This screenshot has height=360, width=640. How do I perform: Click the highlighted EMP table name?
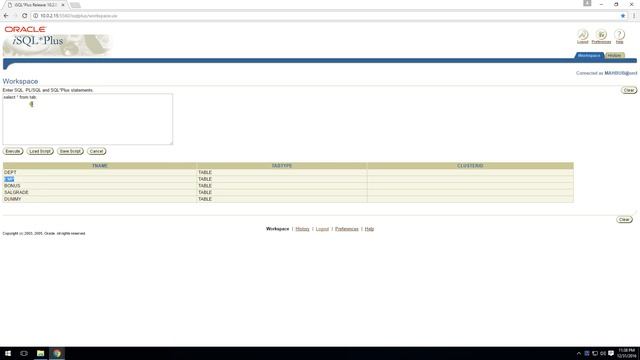point(9,179)
